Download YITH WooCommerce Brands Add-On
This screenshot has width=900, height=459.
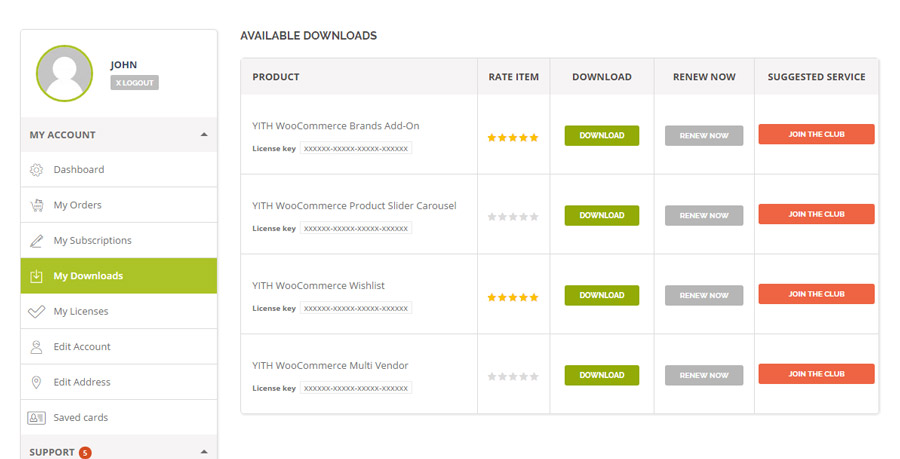602,135
